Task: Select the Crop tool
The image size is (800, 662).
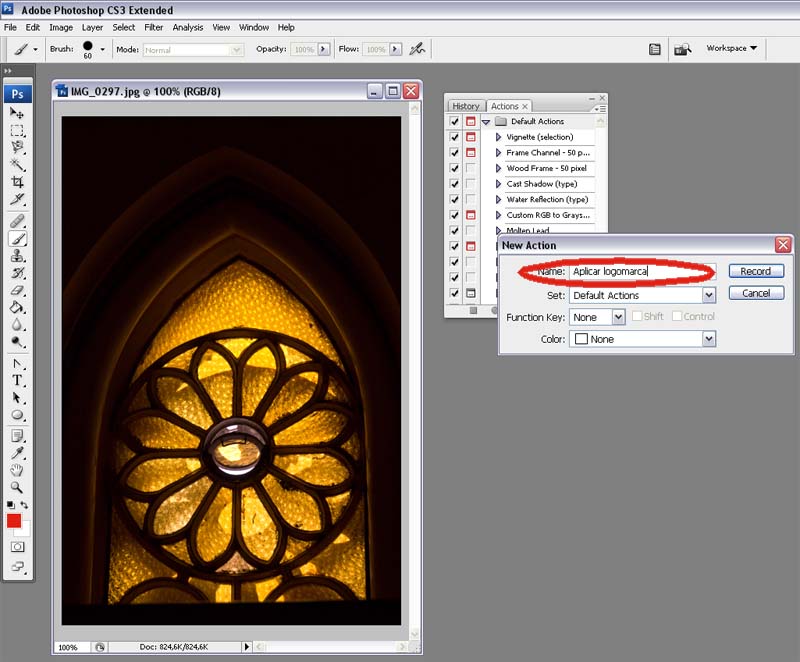Action: pos(17,182)
